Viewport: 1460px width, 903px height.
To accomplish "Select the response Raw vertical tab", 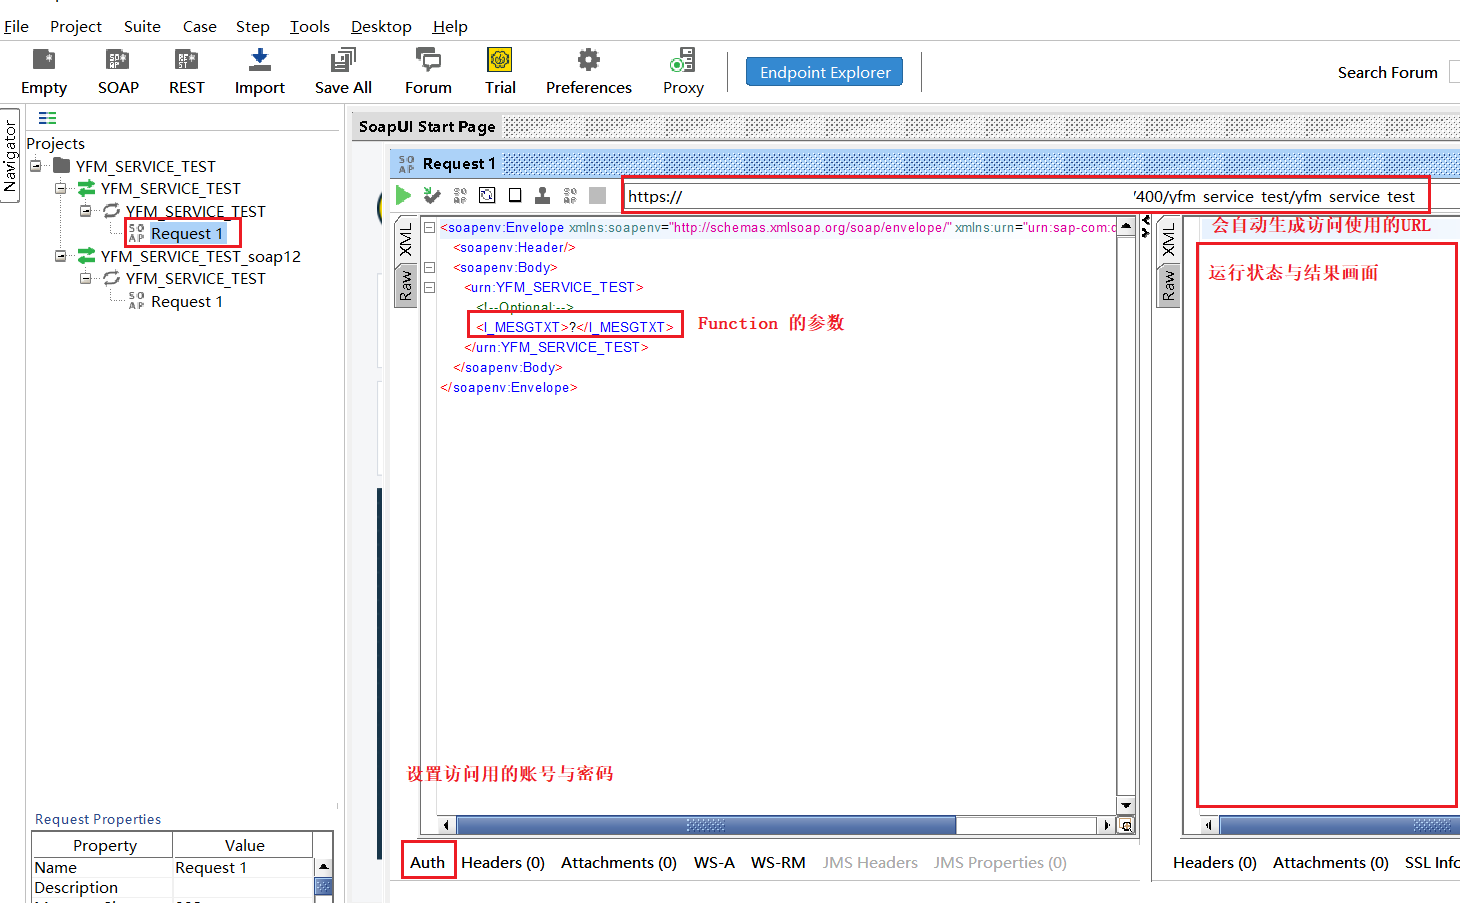I will pyautogui.click(x=1168, y=287).
